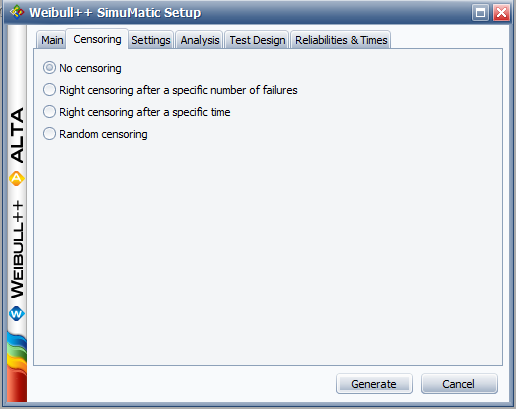Click the vertical ALTA text on sidebar
This screenshot has width=516, height=409.
17,135
